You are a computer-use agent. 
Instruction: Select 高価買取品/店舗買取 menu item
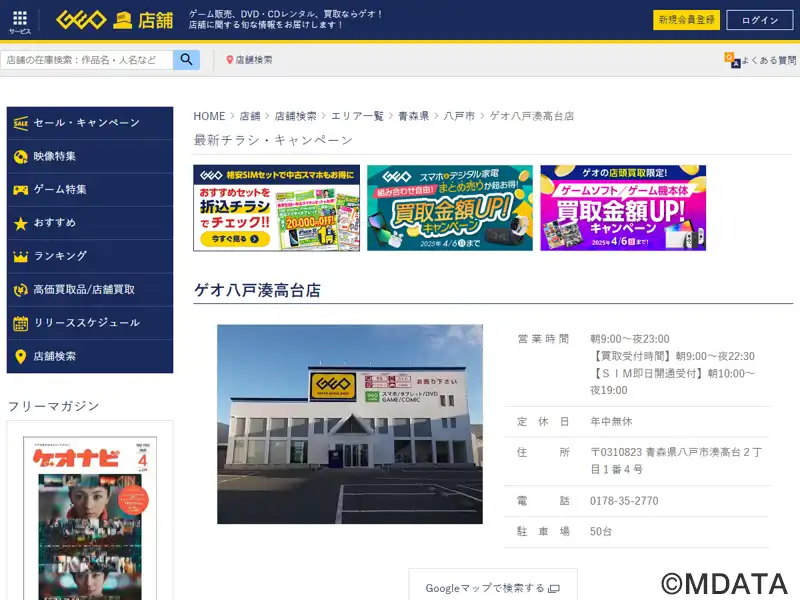coord(90,290)
